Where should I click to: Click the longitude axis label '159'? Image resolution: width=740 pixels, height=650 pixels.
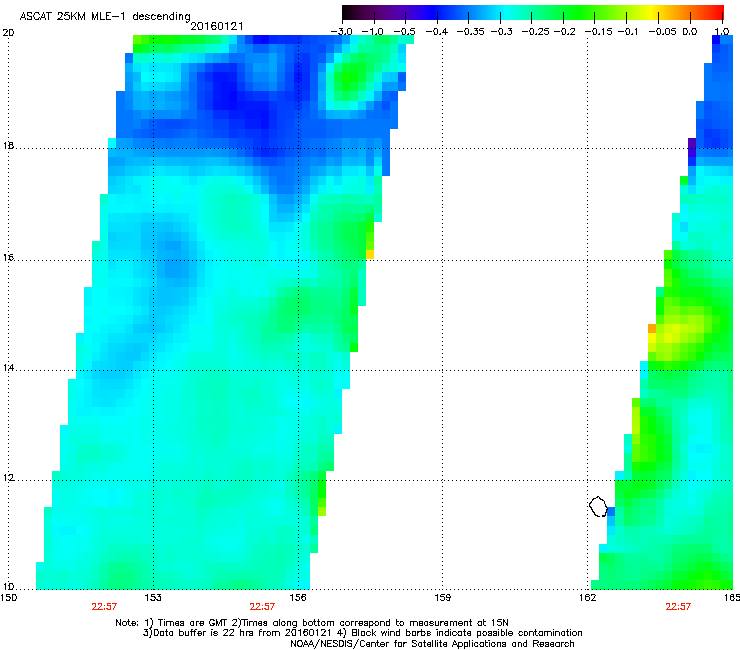pos(442,598)
